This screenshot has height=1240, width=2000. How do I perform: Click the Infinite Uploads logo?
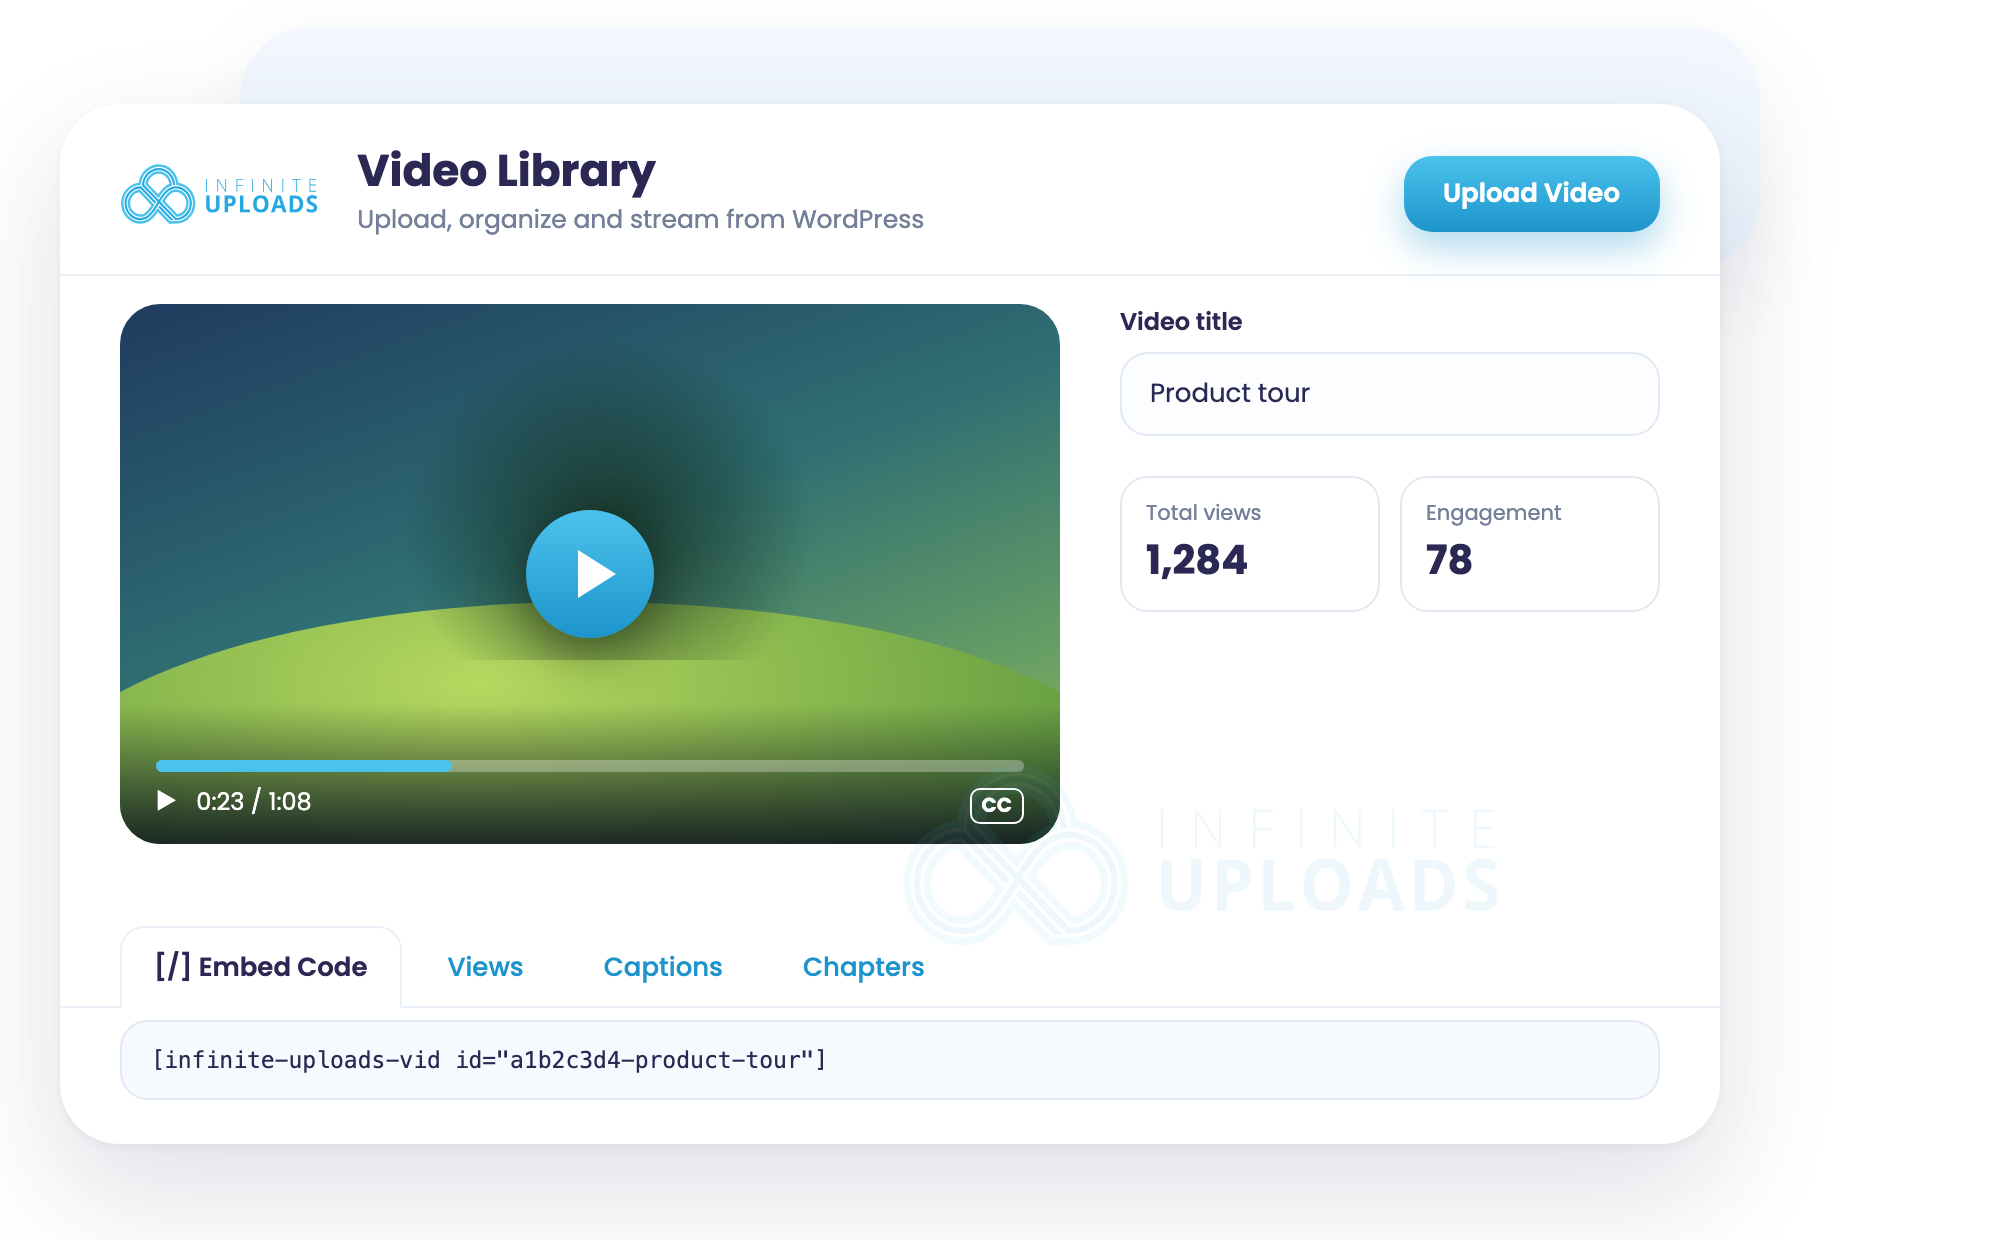coord(220,194)
